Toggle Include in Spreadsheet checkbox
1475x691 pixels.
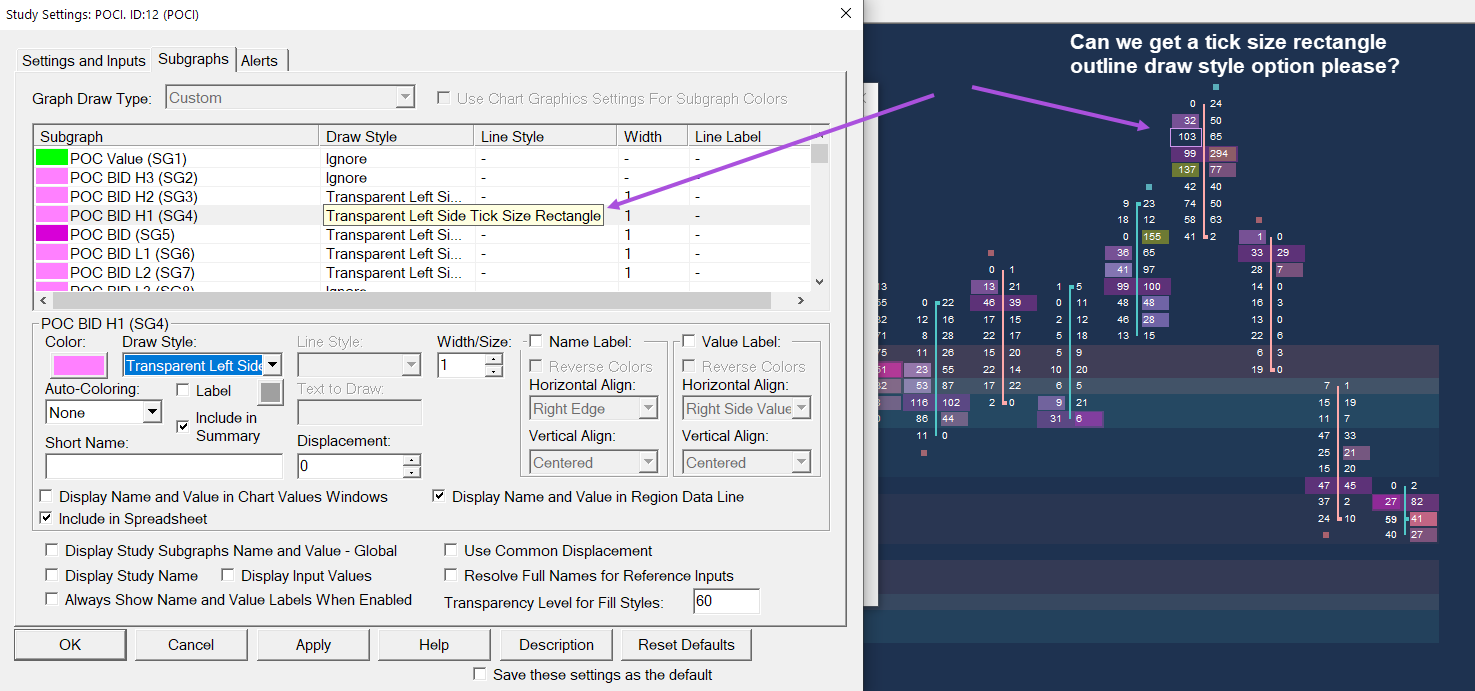[46, 519]
